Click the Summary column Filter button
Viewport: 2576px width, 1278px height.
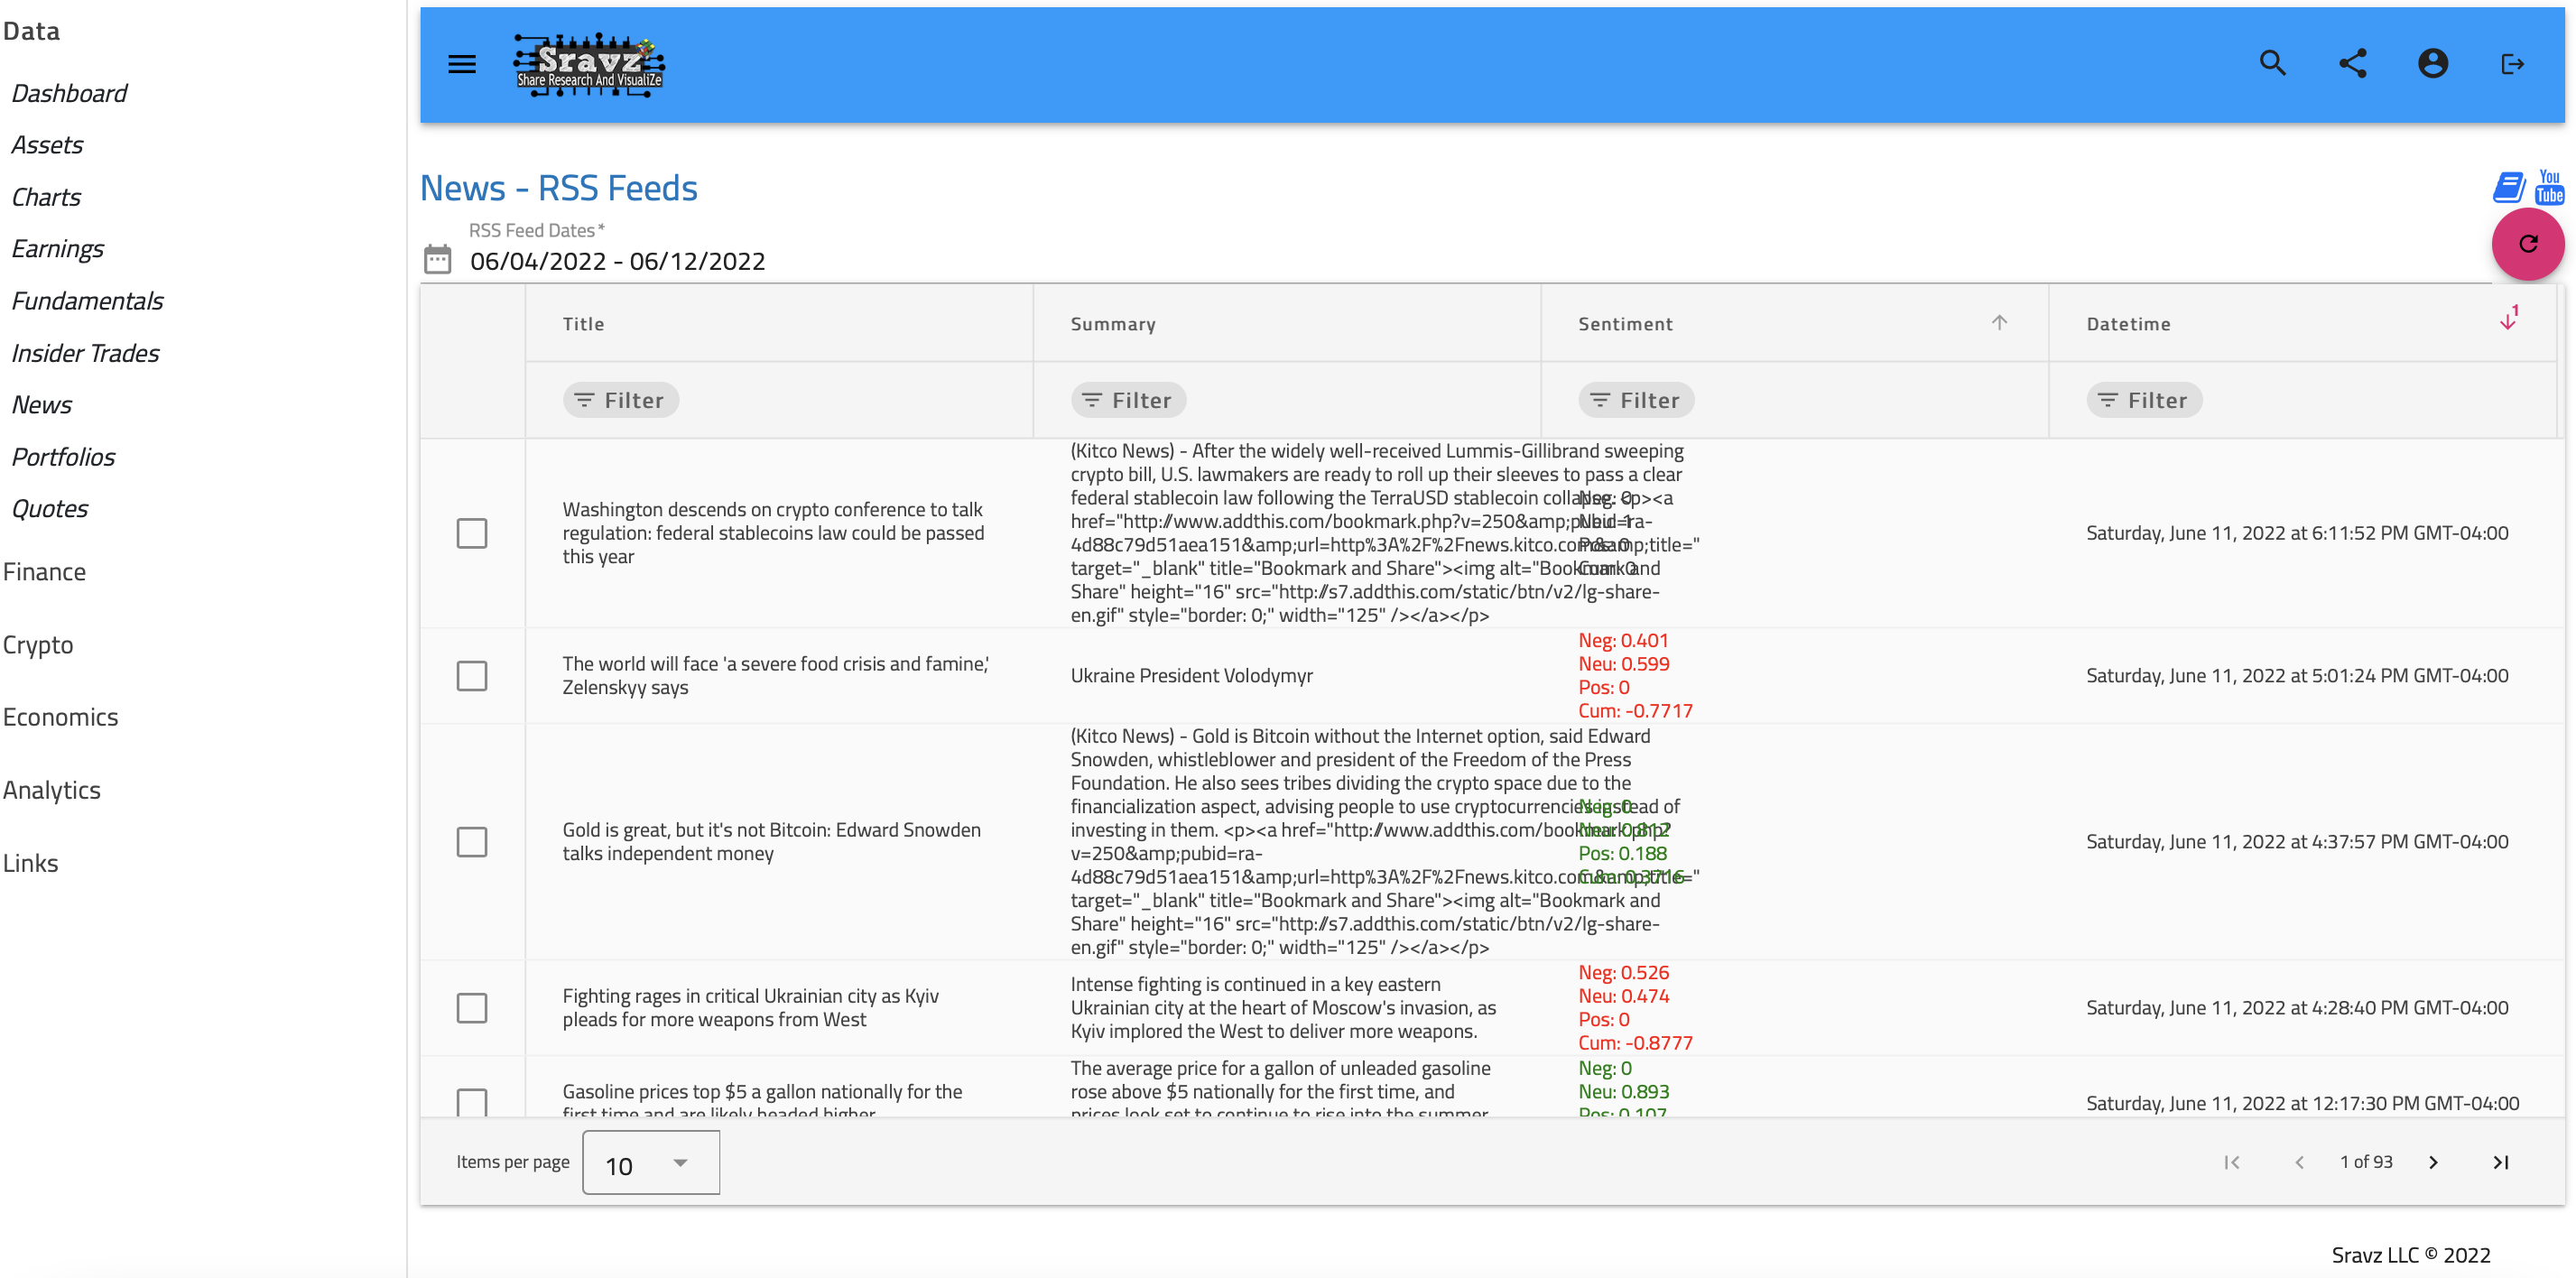click(1128, 399)
